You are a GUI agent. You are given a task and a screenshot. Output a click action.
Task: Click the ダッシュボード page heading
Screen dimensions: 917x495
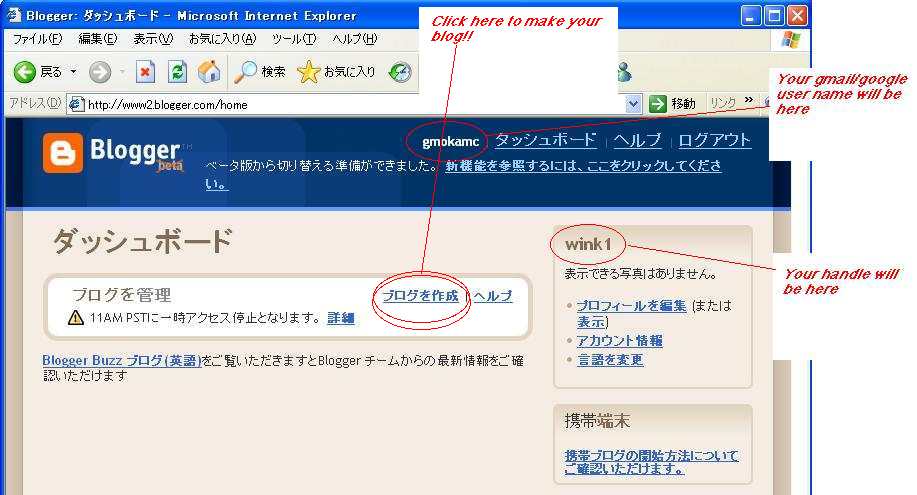click(x=142, y=241)
